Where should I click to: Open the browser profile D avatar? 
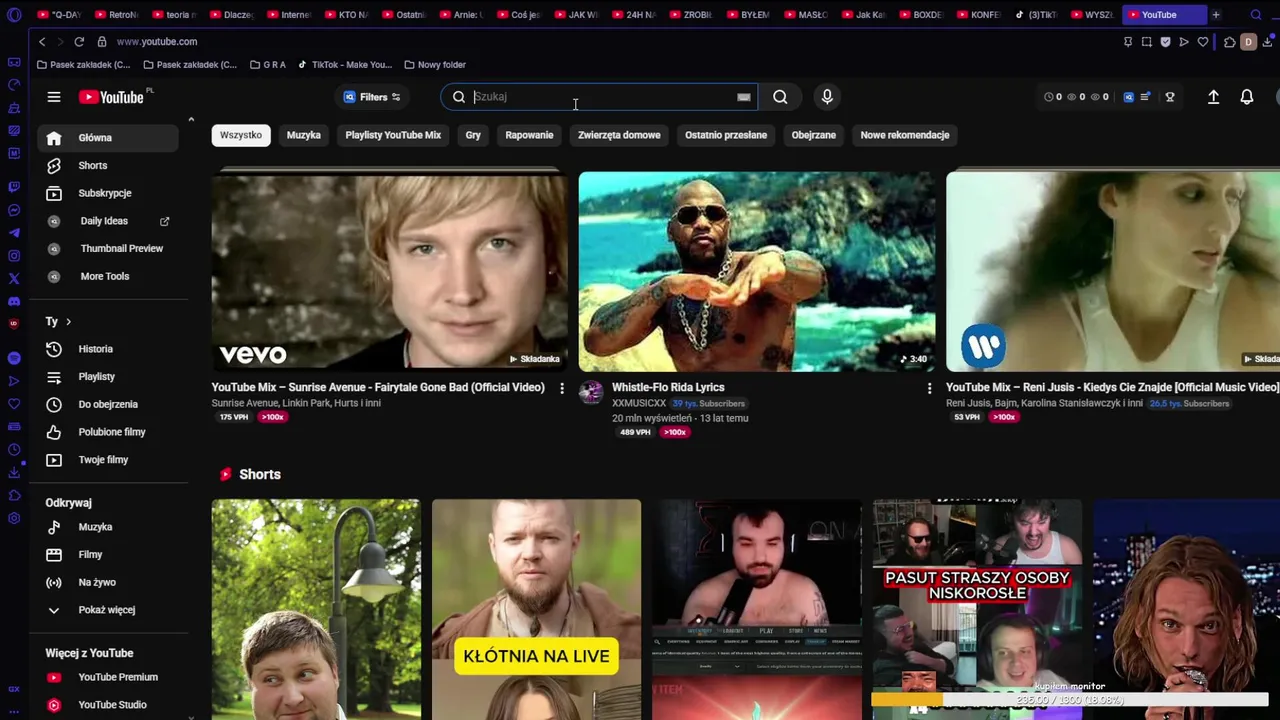(1248, 42)
